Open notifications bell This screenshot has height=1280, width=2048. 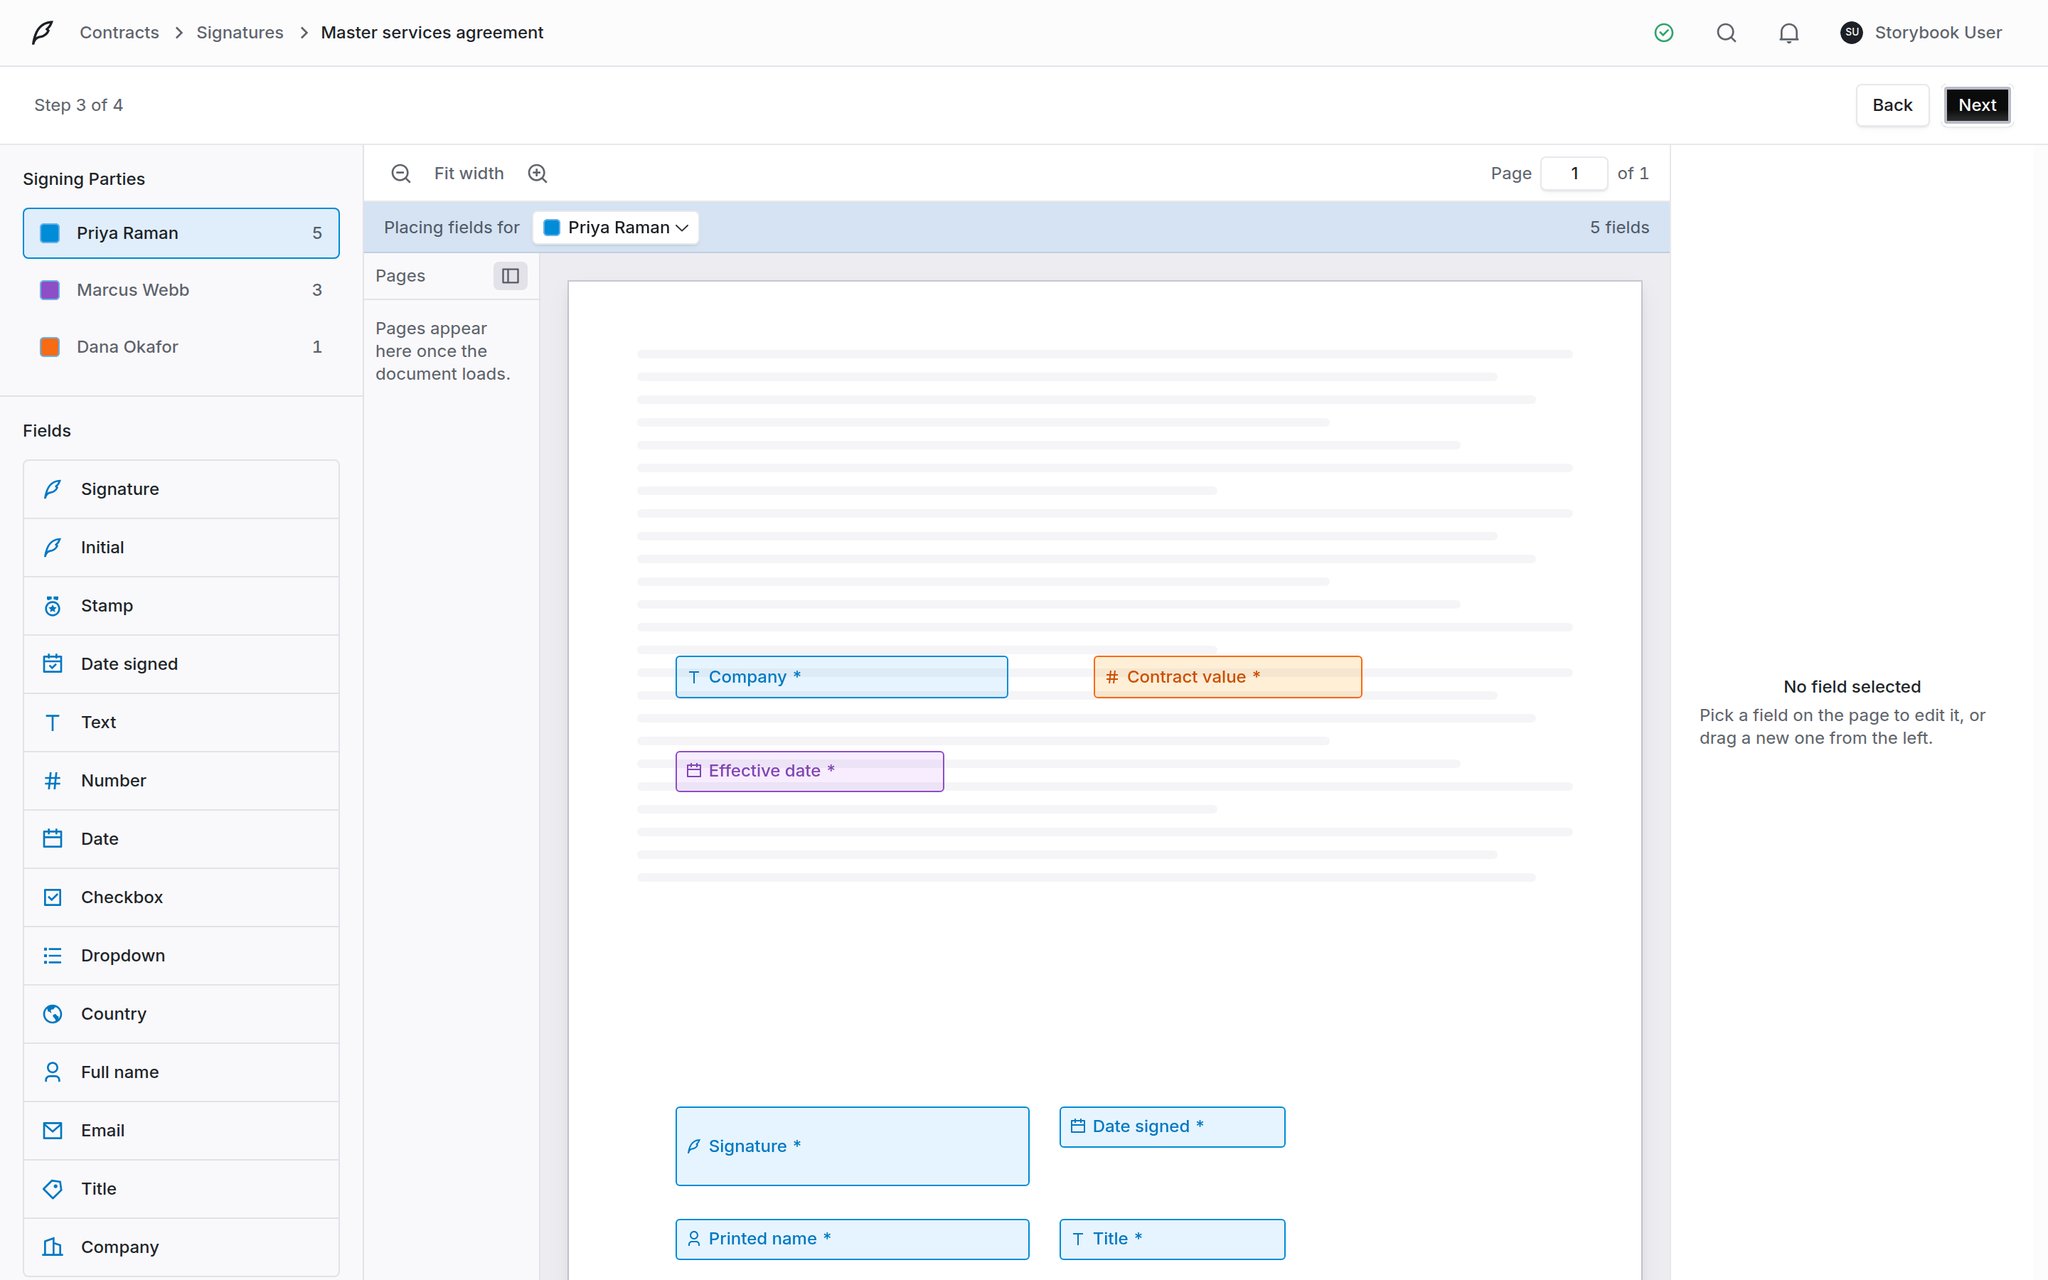pyautogui.click(x=1789, y=33)
